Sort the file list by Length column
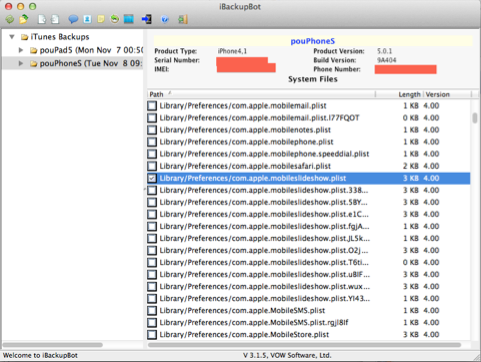 tap(400, 94)
